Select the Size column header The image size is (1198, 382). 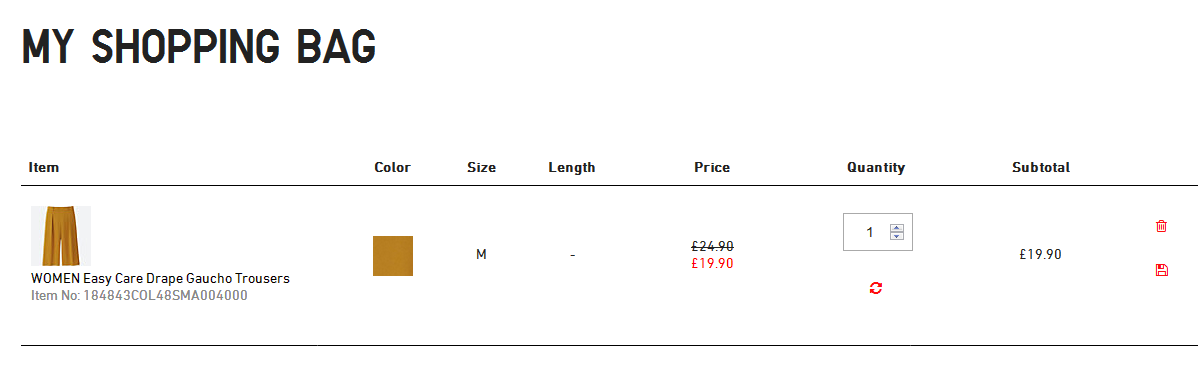481,167
